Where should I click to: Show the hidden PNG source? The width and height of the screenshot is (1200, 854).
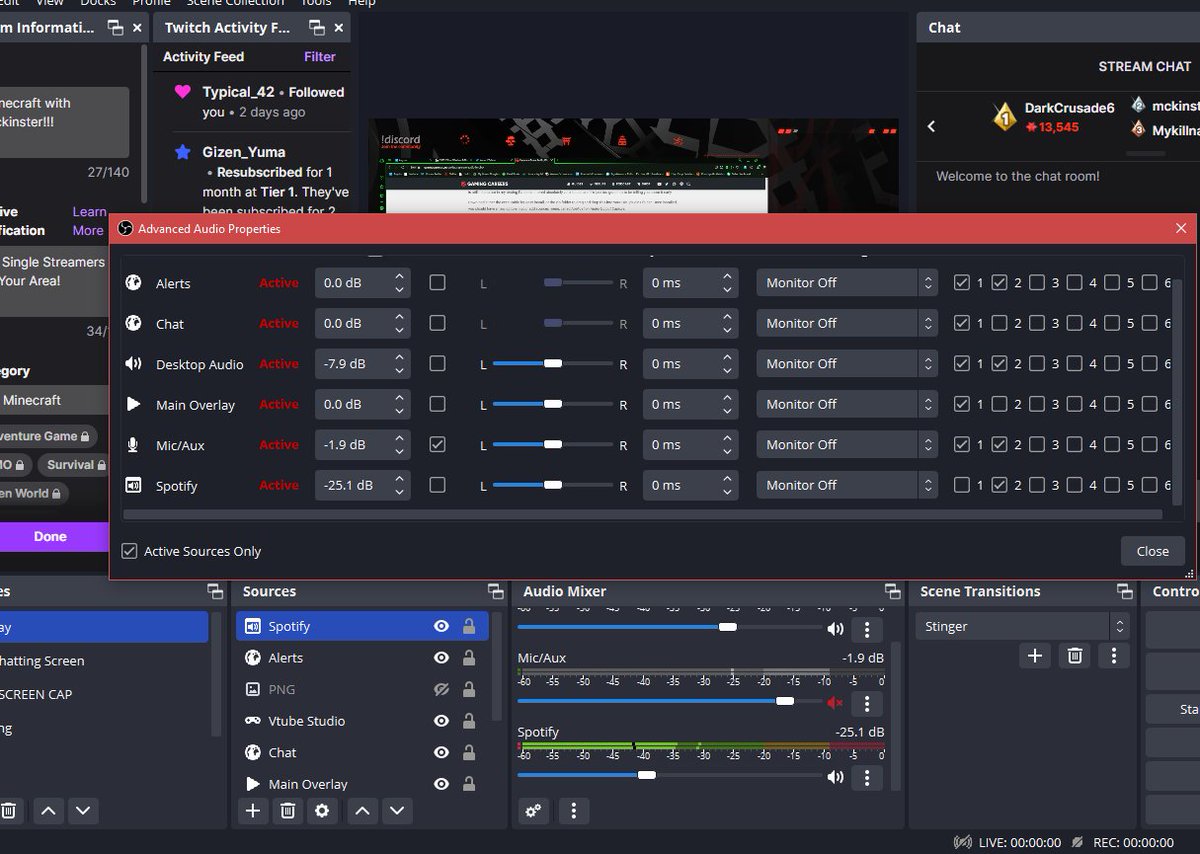pyautogui.click(x=441, y=689)
